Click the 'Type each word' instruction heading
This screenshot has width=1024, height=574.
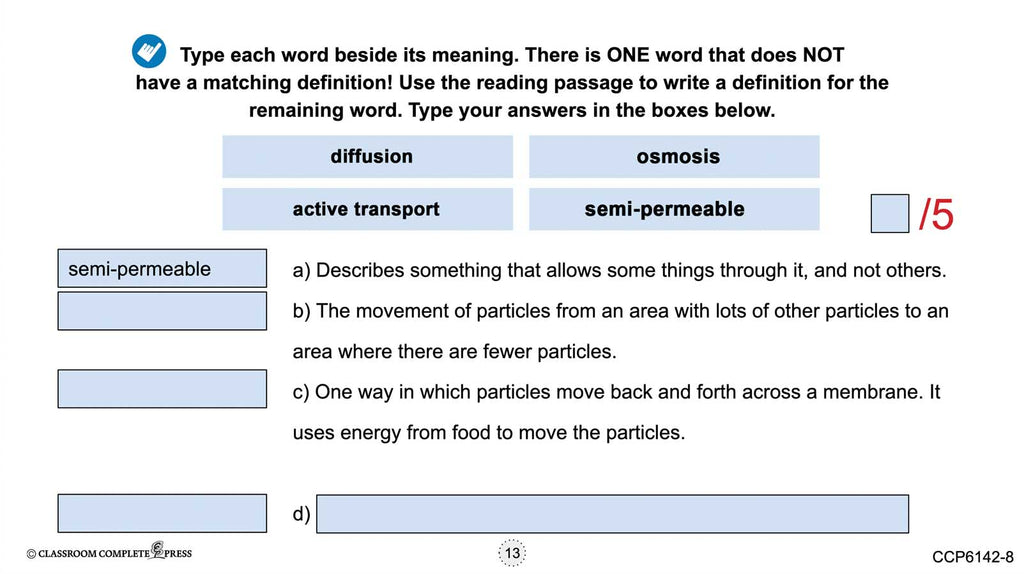[512, 82]
